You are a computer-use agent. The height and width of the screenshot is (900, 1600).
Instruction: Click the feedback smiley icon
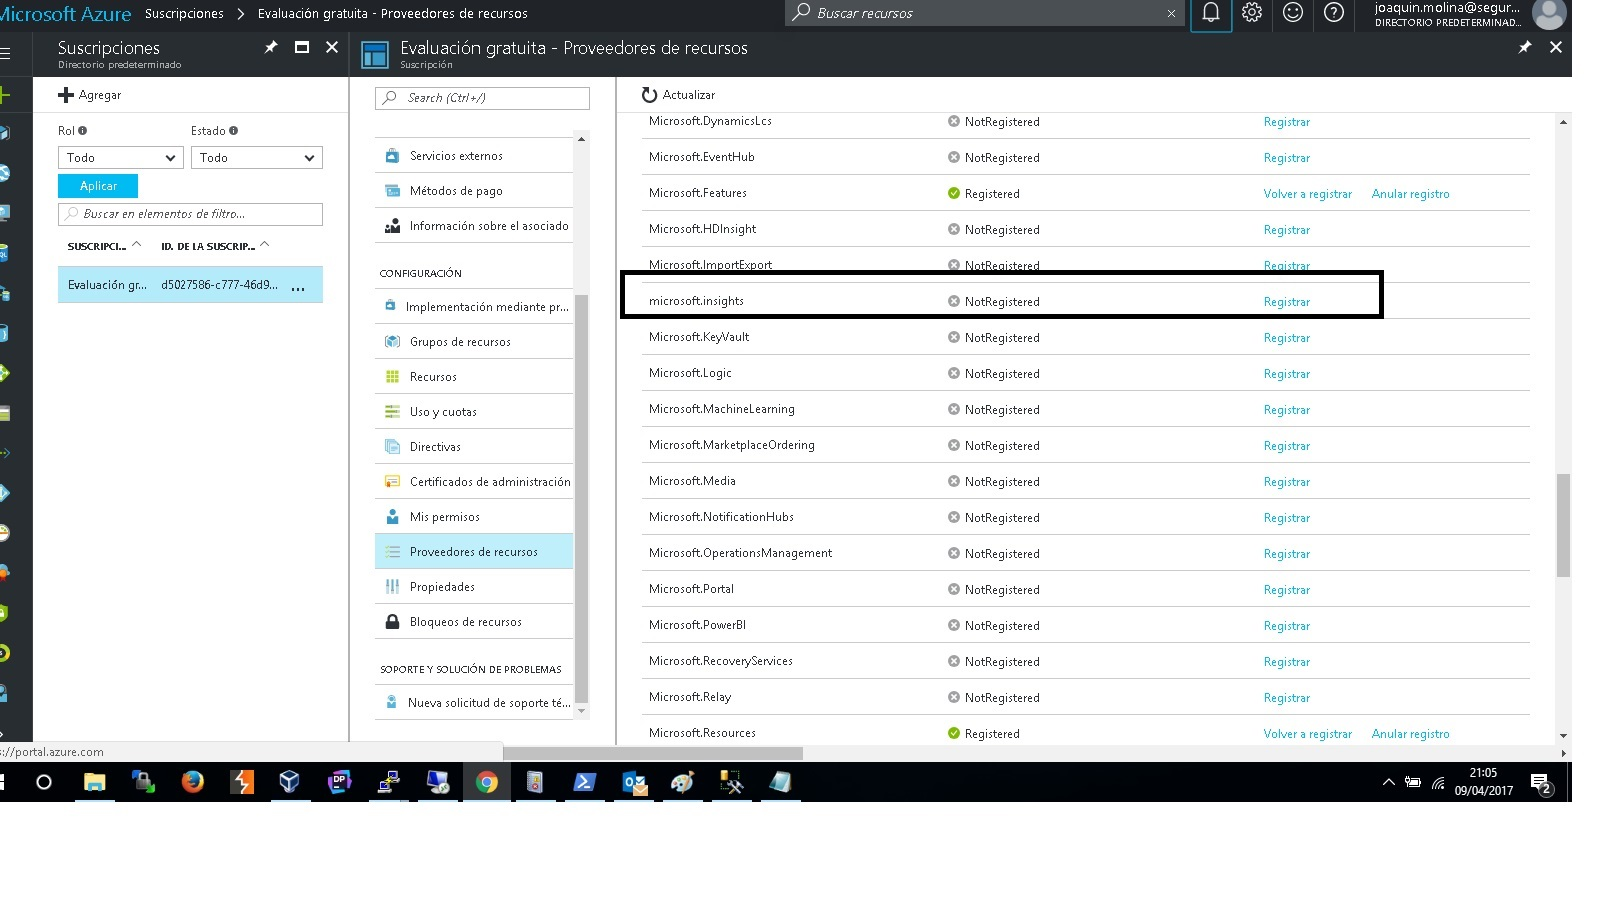[1293, 13]
